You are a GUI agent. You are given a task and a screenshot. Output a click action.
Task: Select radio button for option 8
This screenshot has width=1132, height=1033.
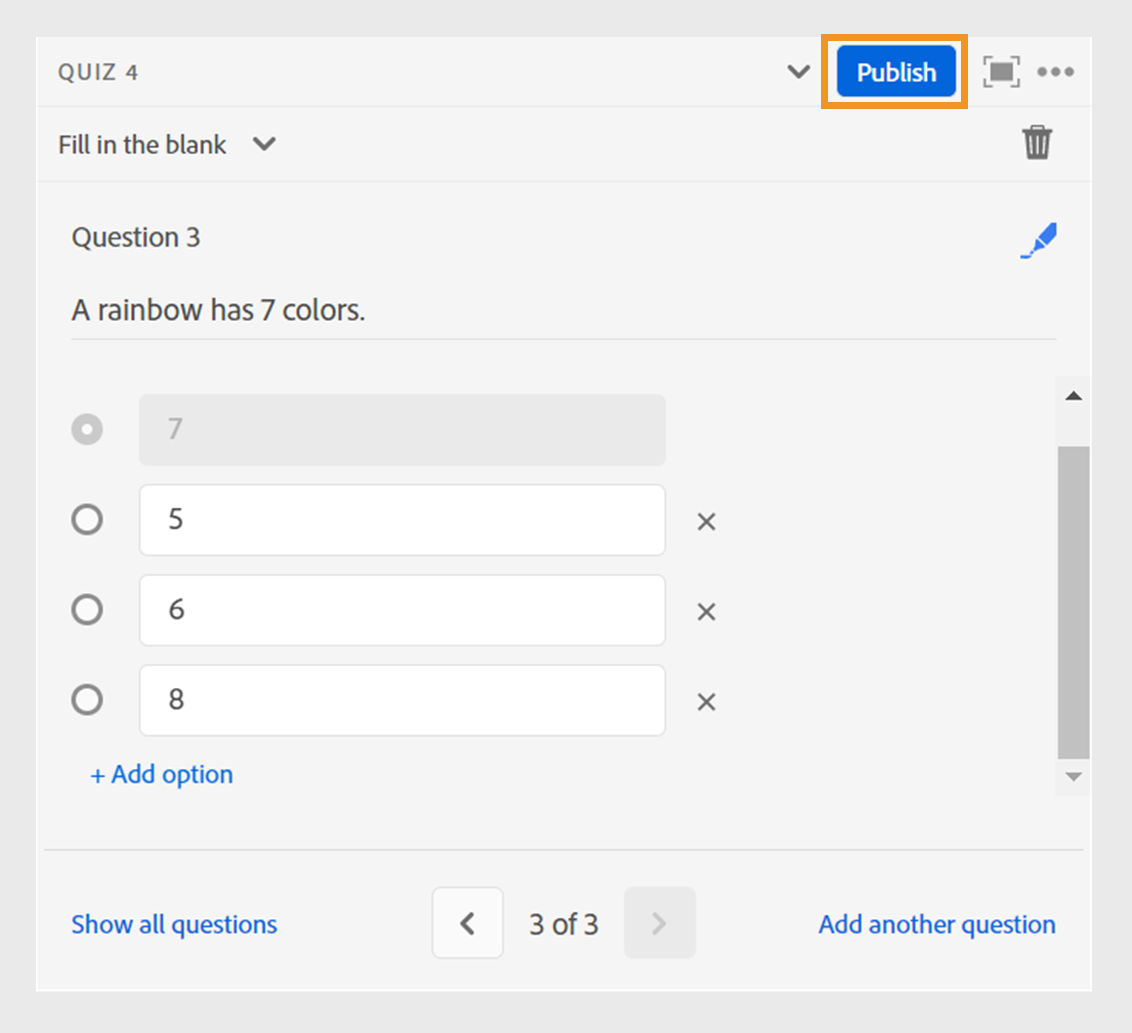[x=87, y=700]
